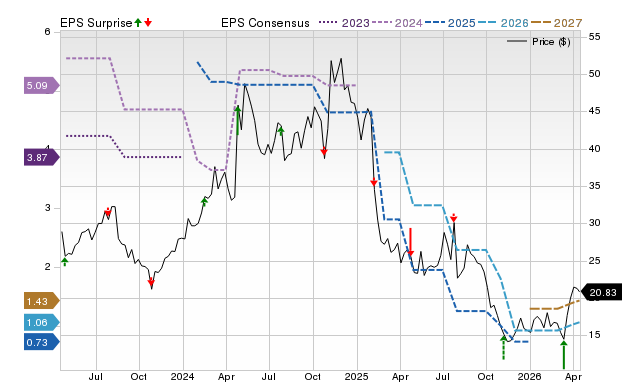Screen dimensions: 640x382
Task: Select the 0.73 dark blue value tag
Action: [42, 342]
